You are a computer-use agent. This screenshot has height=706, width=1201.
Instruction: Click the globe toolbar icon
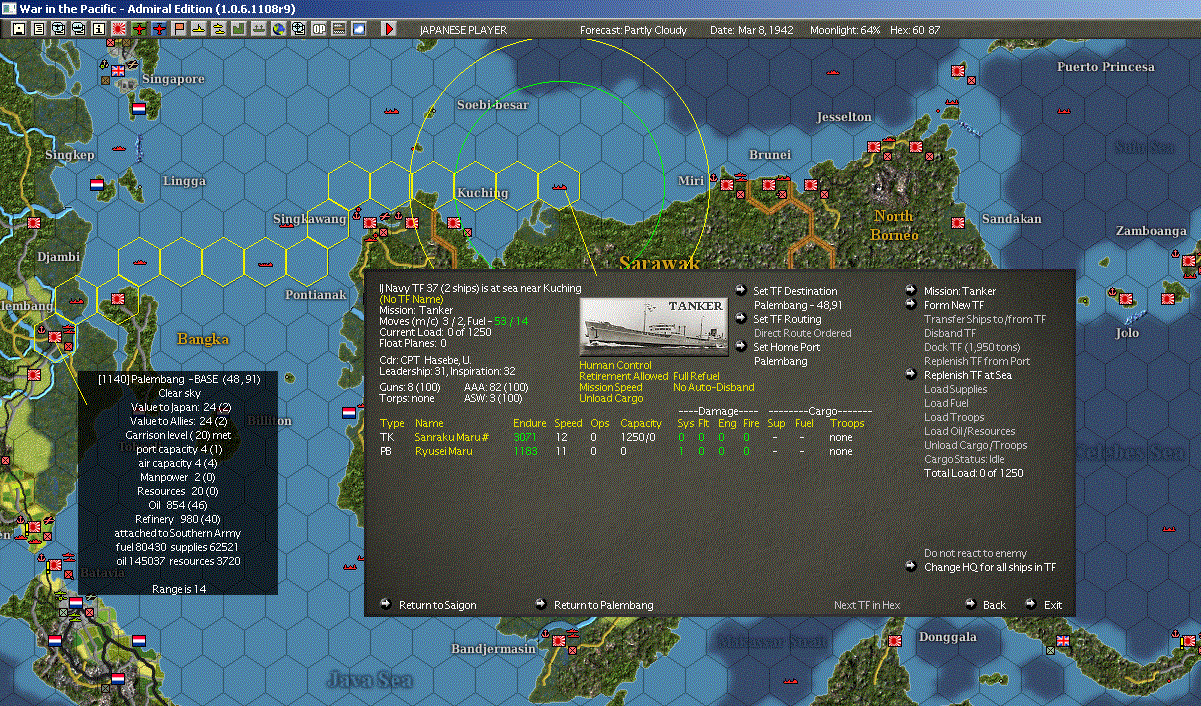(x=278, y=29)
